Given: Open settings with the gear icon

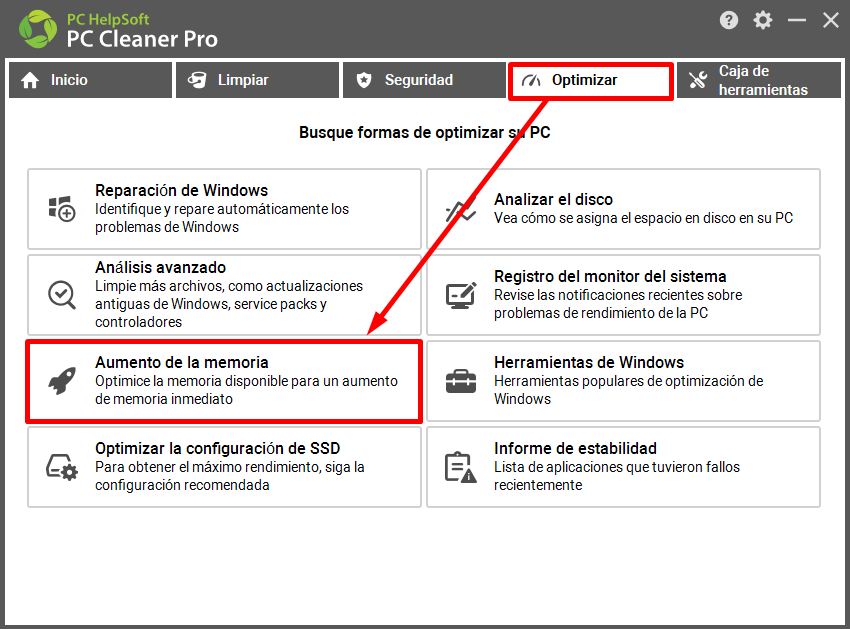Looking at the screenshot, I should (x=763, y=21).
